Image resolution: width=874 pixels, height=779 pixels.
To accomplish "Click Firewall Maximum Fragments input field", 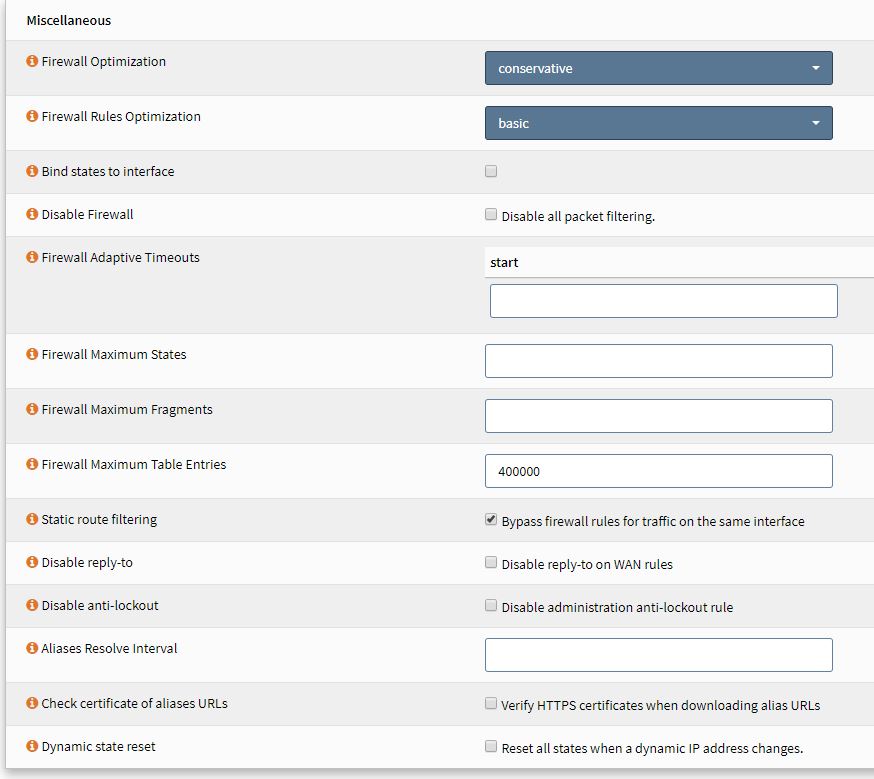I will click(x=658, y=416).
